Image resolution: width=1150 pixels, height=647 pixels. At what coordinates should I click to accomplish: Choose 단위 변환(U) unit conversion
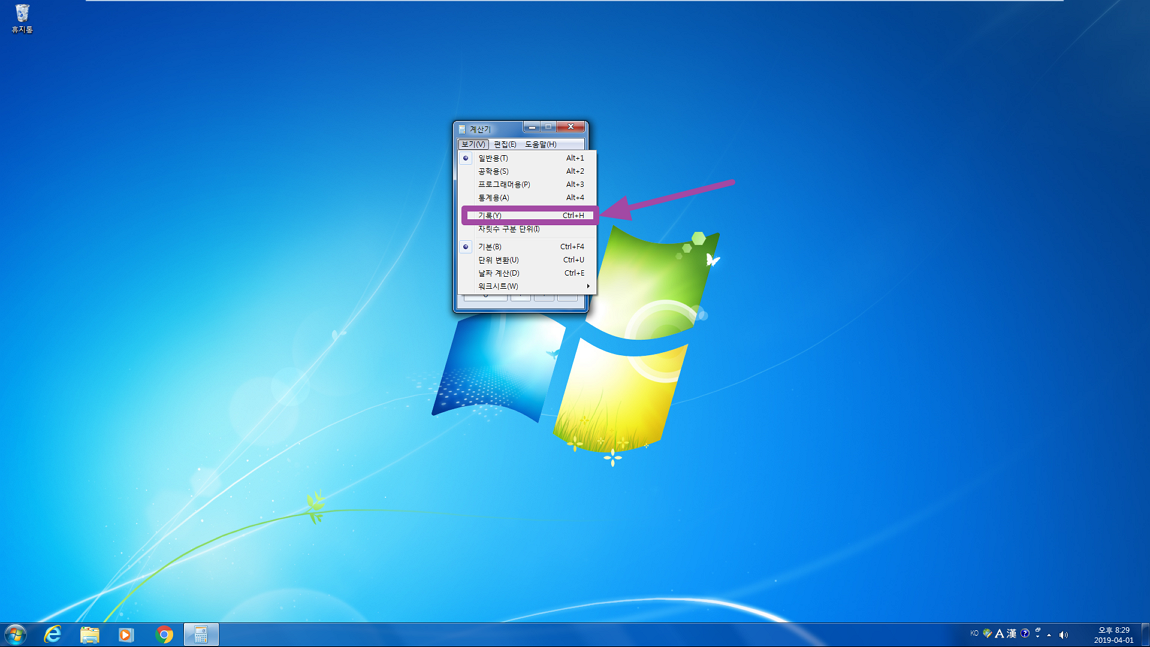(527, 260)
